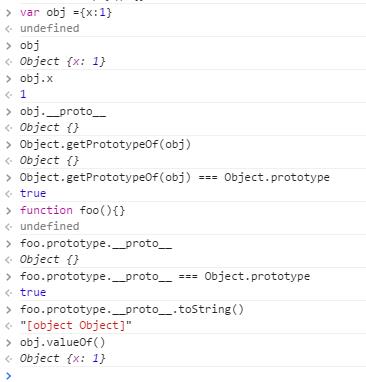Click the output value '1' below obj.x
Image resolution: width=366 pixels, height=382 pixels.
pos(23,95)
